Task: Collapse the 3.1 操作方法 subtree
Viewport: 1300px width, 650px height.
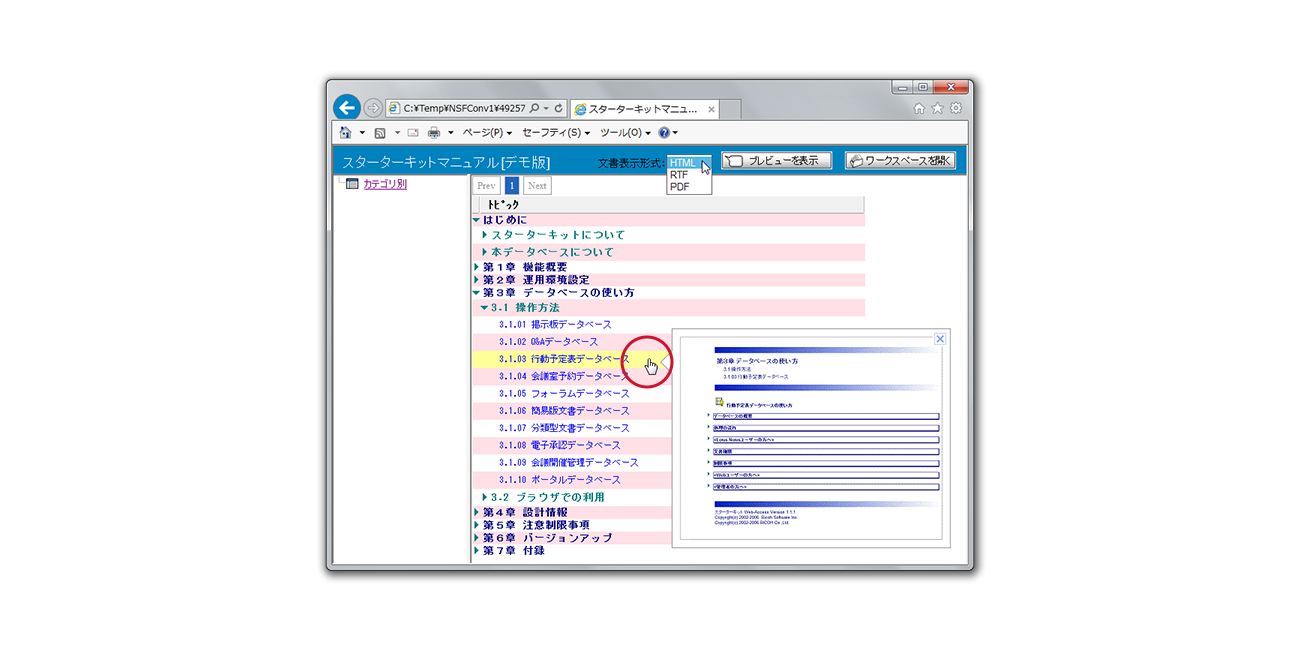Action: click(x=487, y=307)
